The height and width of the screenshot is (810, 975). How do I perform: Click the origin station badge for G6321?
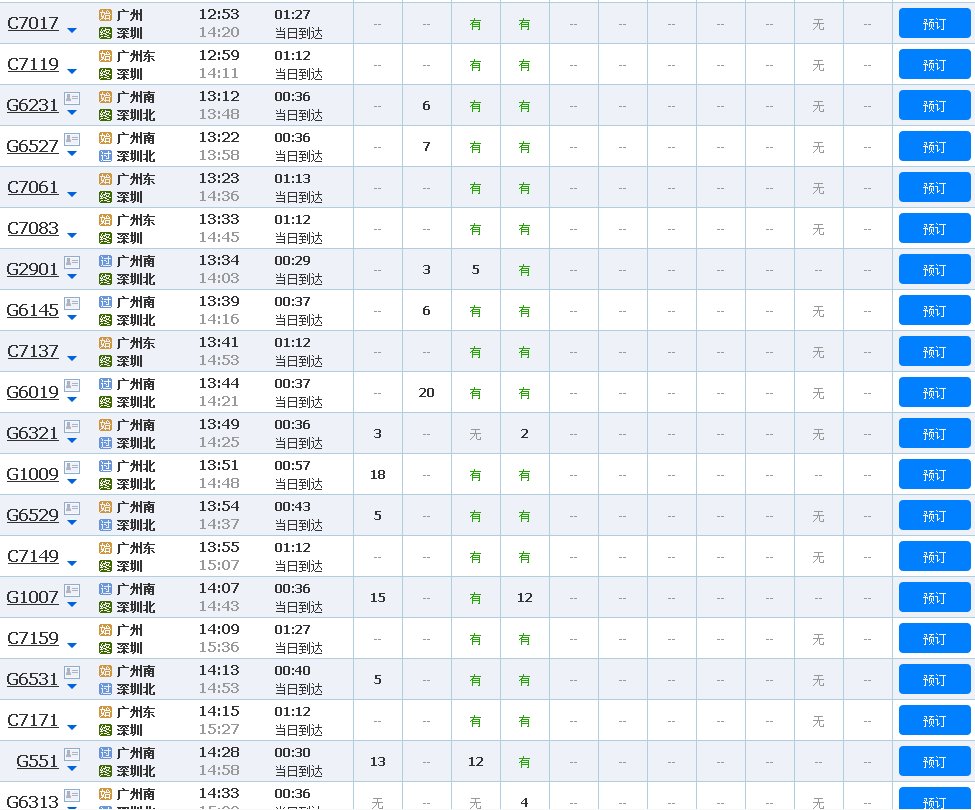[106, 425]
